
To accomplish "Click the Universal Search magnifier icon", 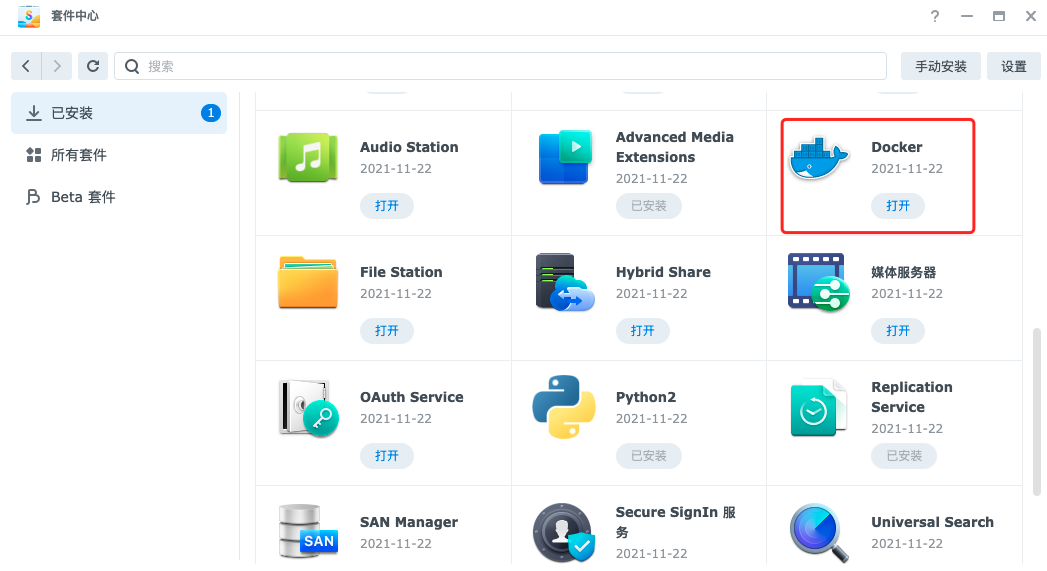I will (x=818, y=532).
